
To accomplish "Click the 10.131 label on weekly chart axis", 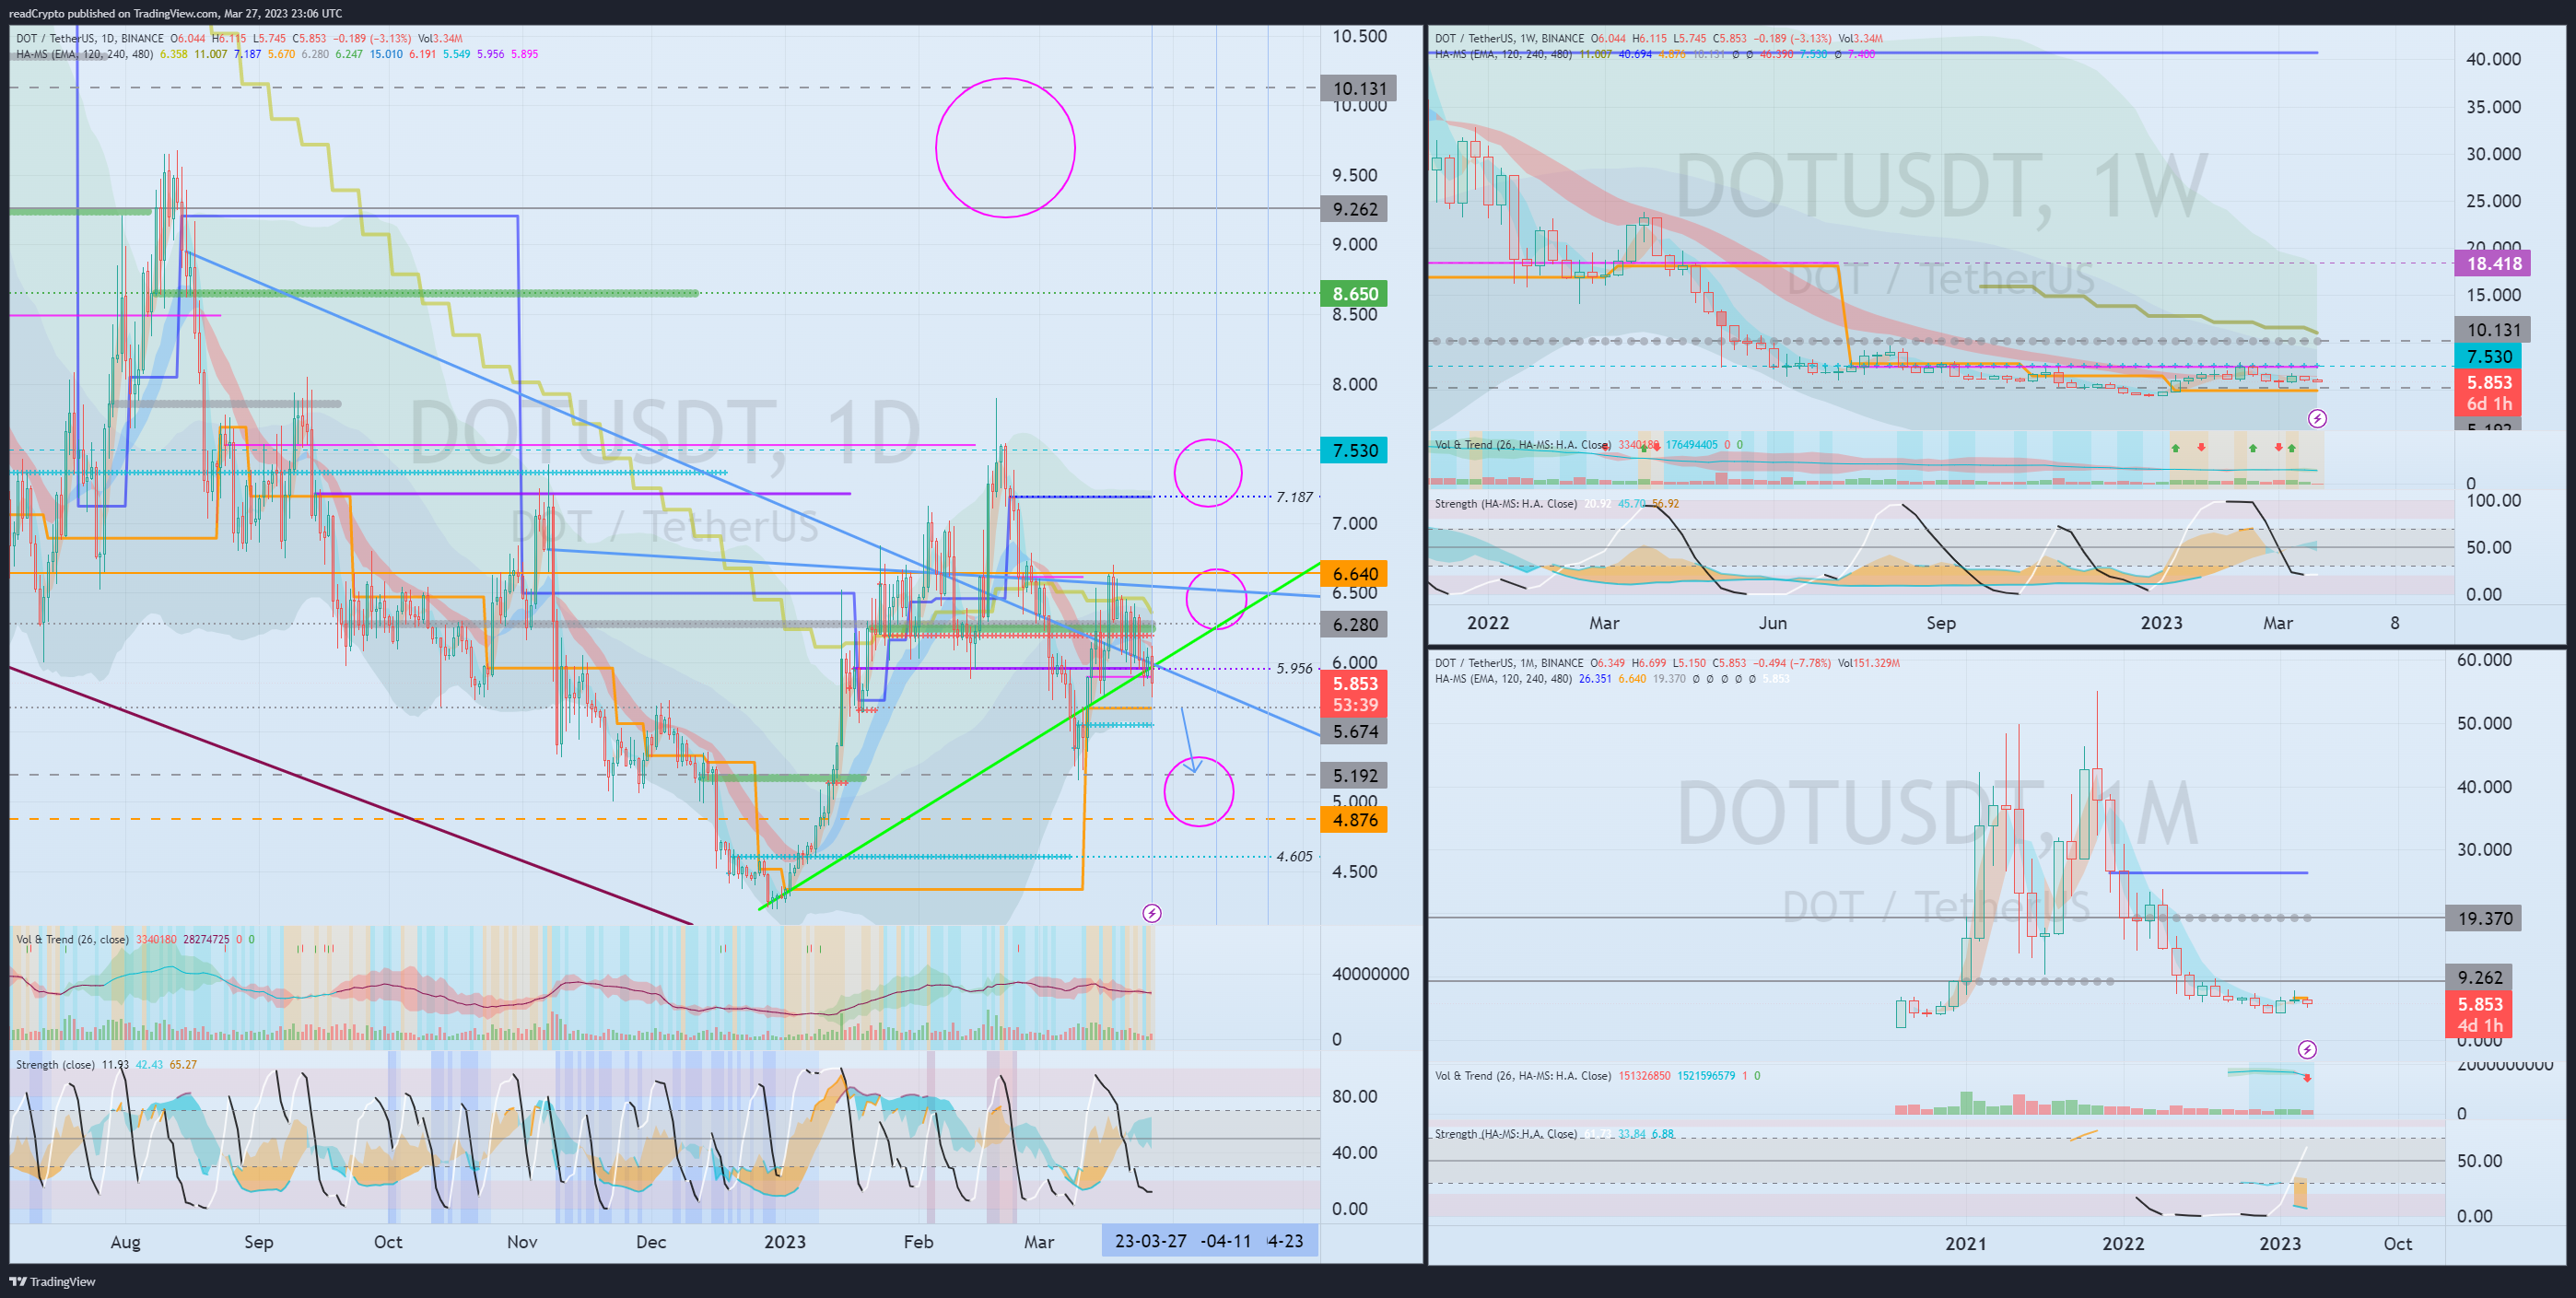I will (2493, 330).
